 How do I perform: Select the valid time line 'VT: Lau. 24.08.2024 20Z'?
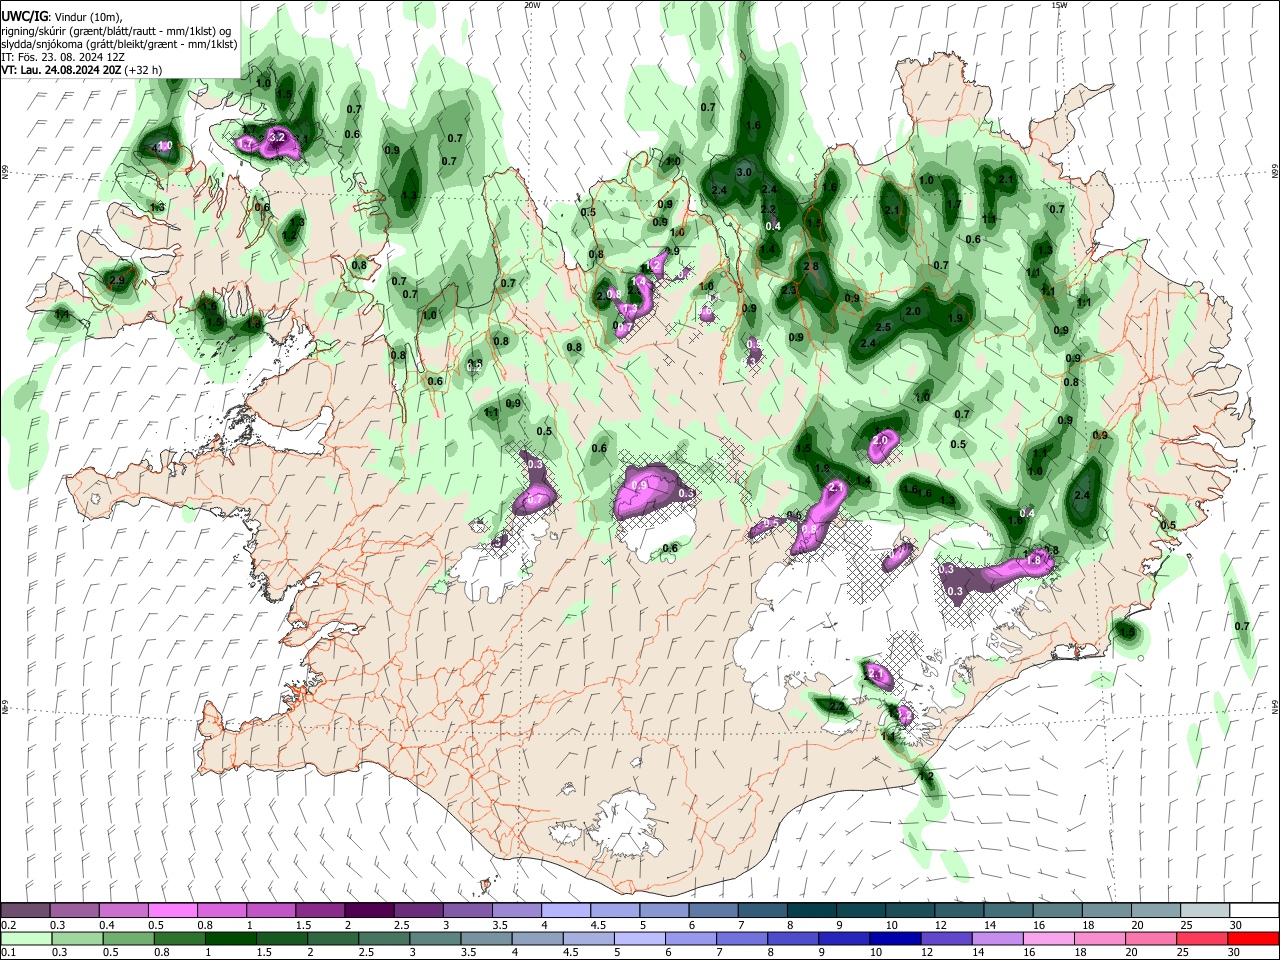(62, 70)
